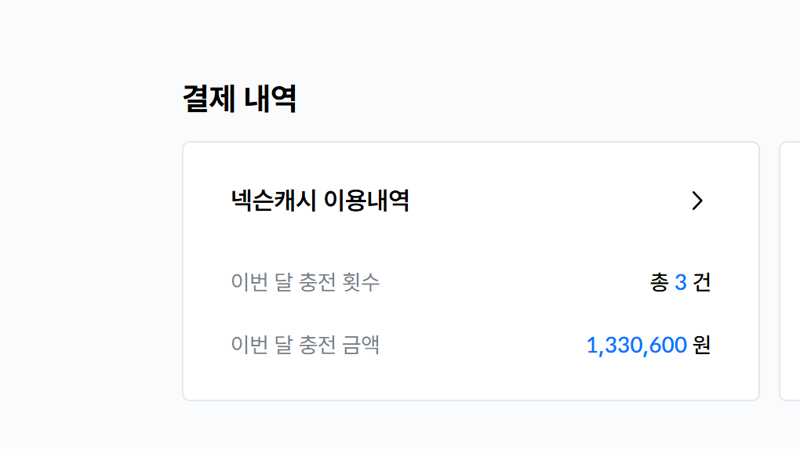Click the 총 text before charge count
800x449 pixels.
[x=659, y=282]
